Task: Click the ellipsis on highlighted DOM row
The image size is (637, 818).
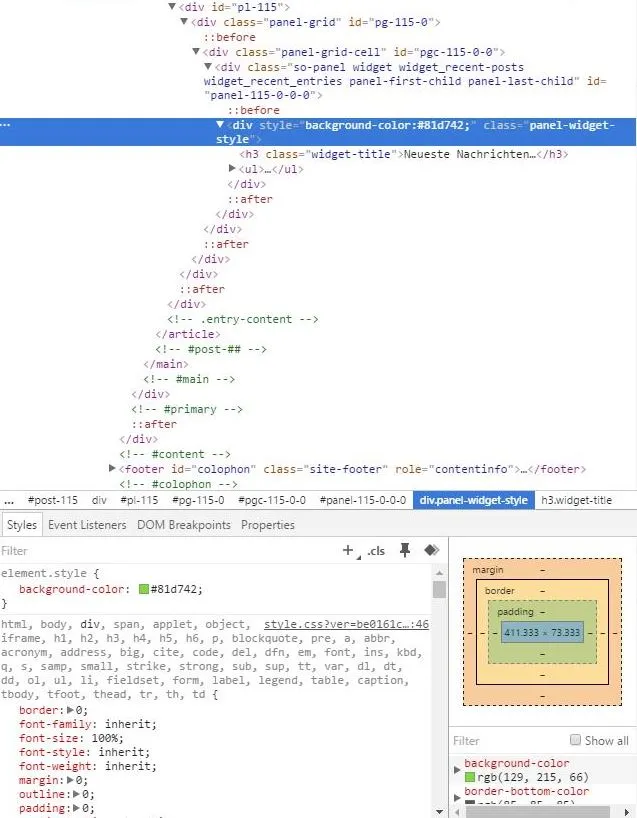Action: [6, 125]
